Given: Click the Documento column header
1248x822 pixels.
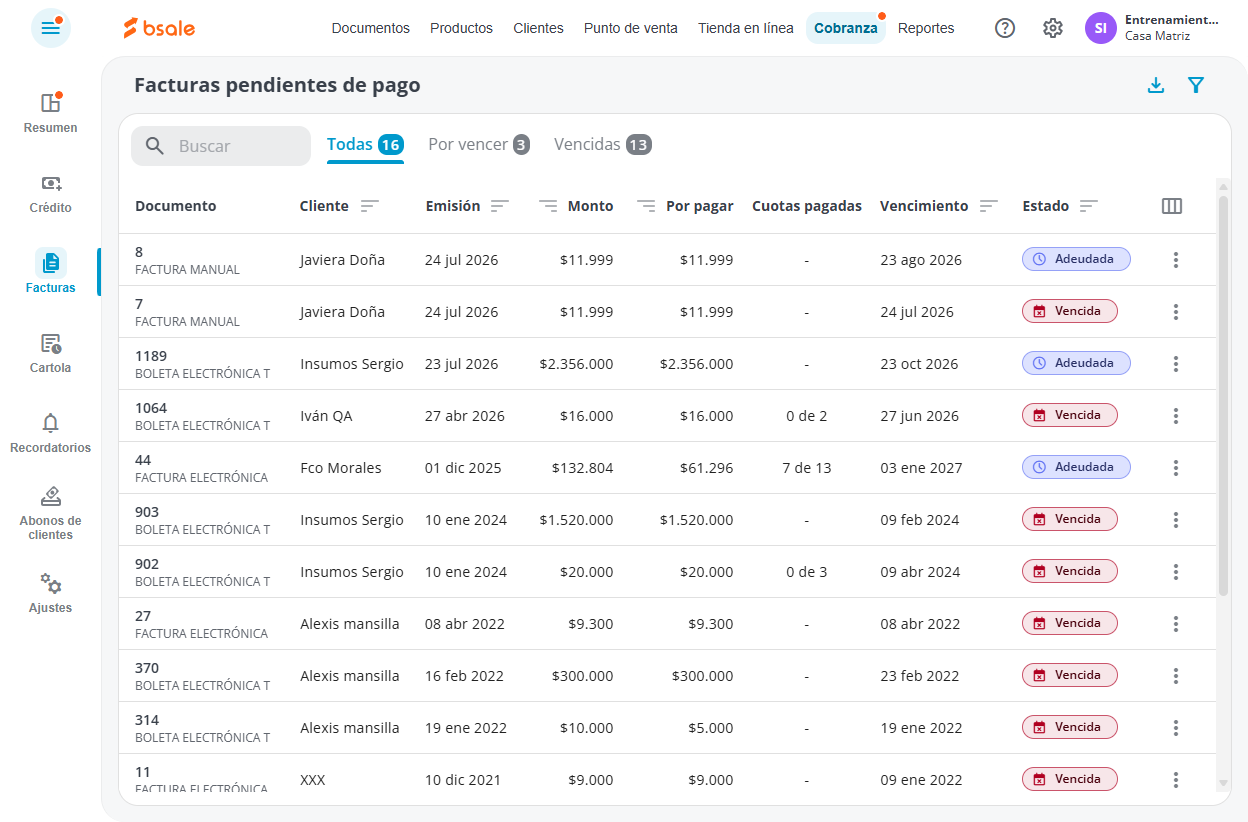Looking at the screenshot, I should (176, 206).
